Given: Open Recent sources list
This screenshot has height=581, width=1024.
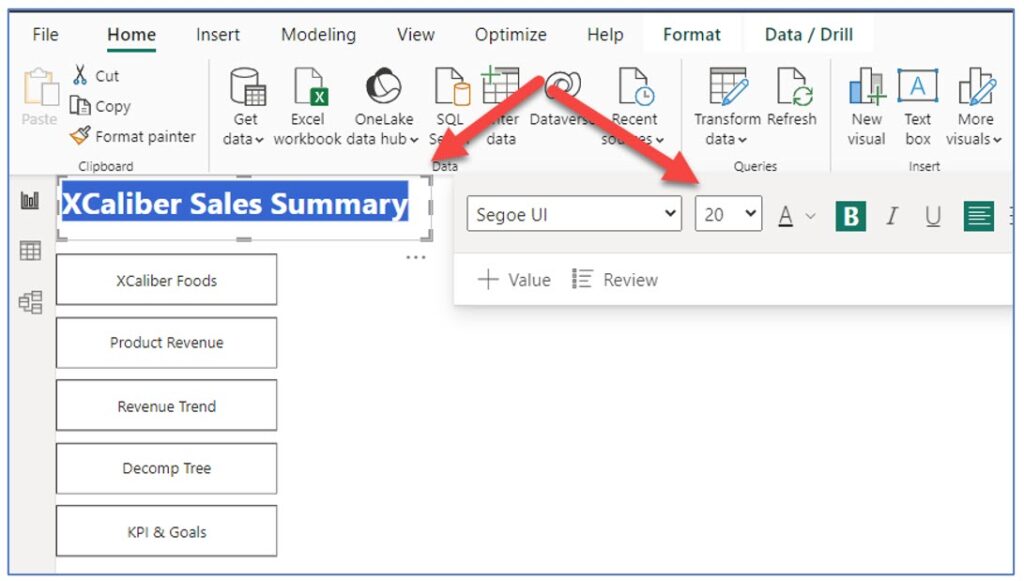Looking at the screenshot, I should [x=633, y=106].
